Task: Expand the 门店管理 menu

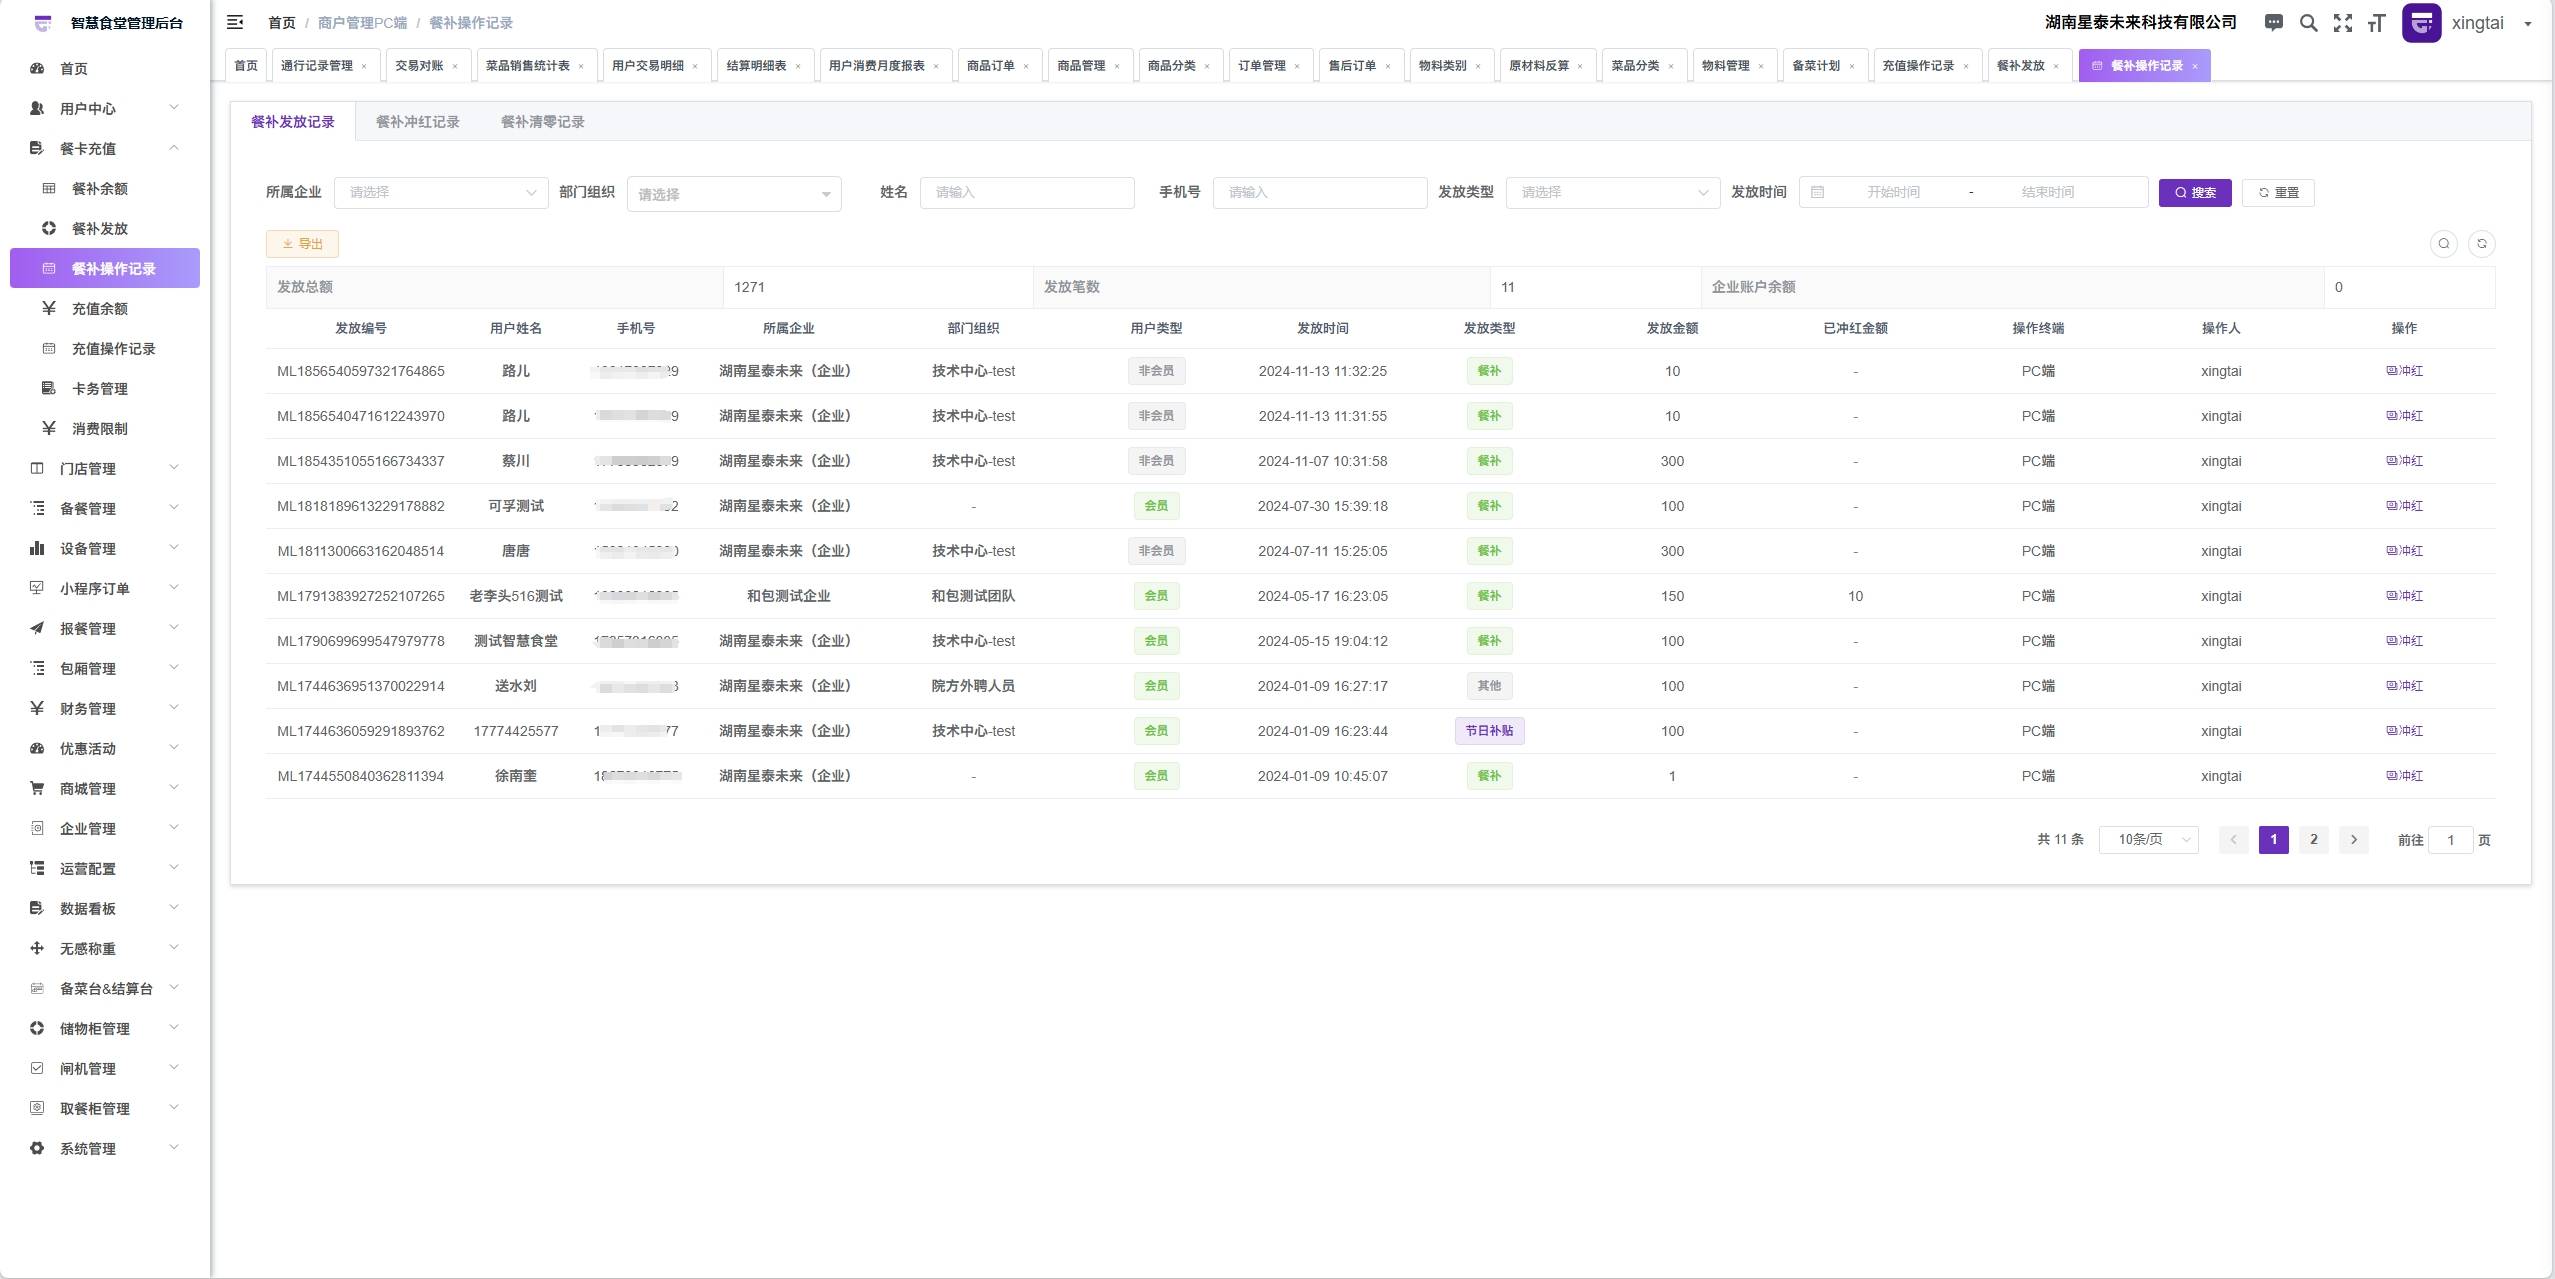Action: (x=105, y=468)
